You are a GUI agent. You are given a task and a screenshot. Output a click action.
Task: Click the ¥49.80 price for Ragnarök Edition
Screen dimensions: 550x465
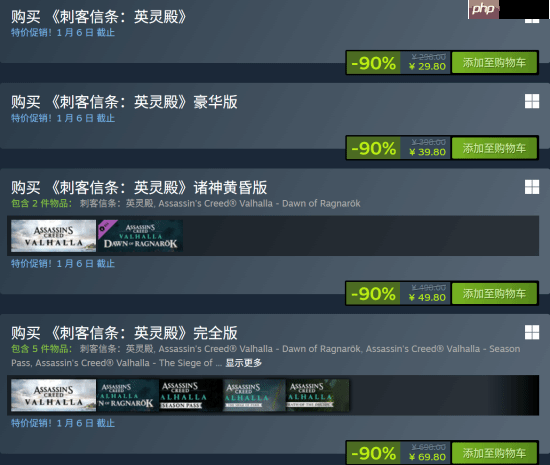[427, 298]
